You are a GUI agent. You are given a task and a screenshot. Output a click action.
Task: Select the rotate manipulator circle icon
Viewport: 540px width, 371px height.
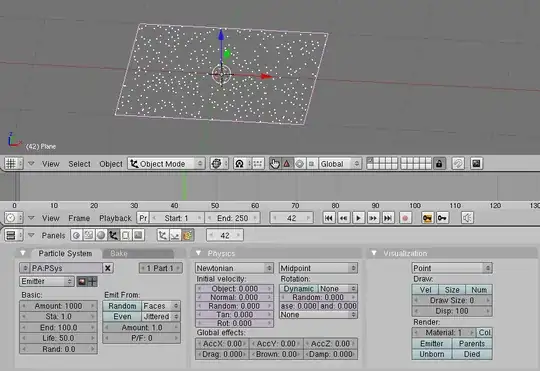click(x=299, y=164)
